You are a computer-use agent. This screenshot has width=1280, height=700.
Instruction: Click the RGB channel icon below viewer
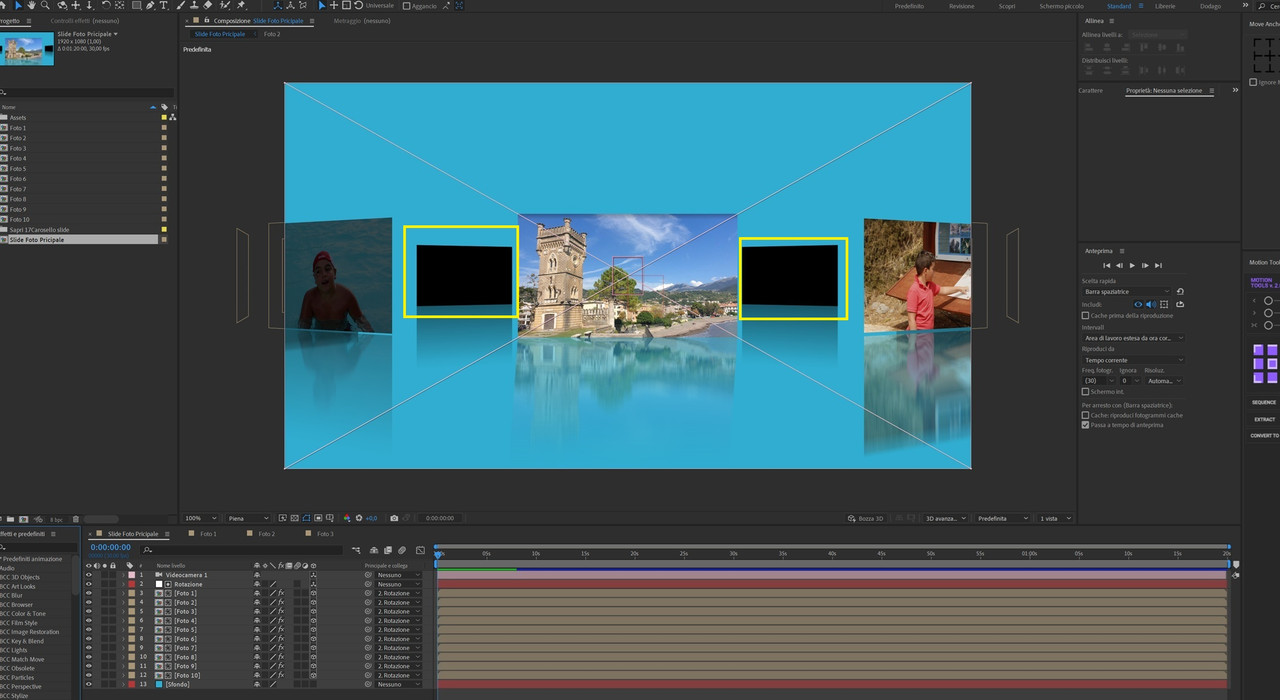point(346,518)
